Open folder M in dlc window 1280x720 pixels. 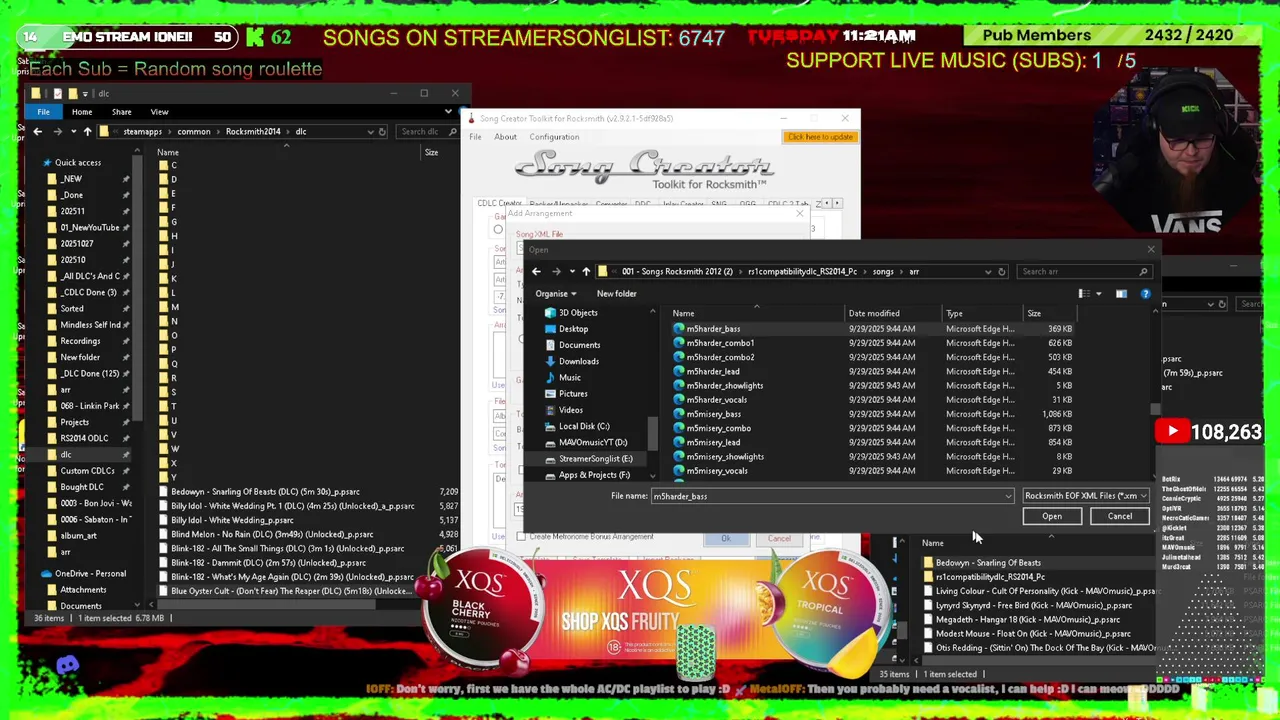pos(174,307)
